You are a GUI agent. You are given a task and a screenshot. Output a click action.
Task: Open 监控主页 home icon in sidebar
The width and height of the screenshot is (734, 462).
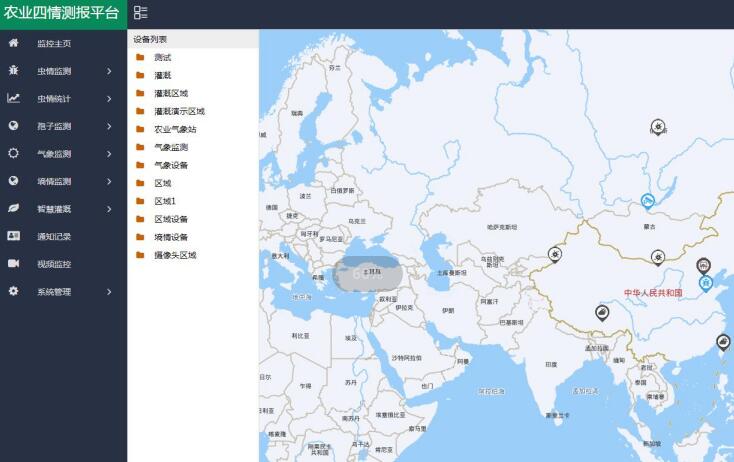[x=13, y=43]
